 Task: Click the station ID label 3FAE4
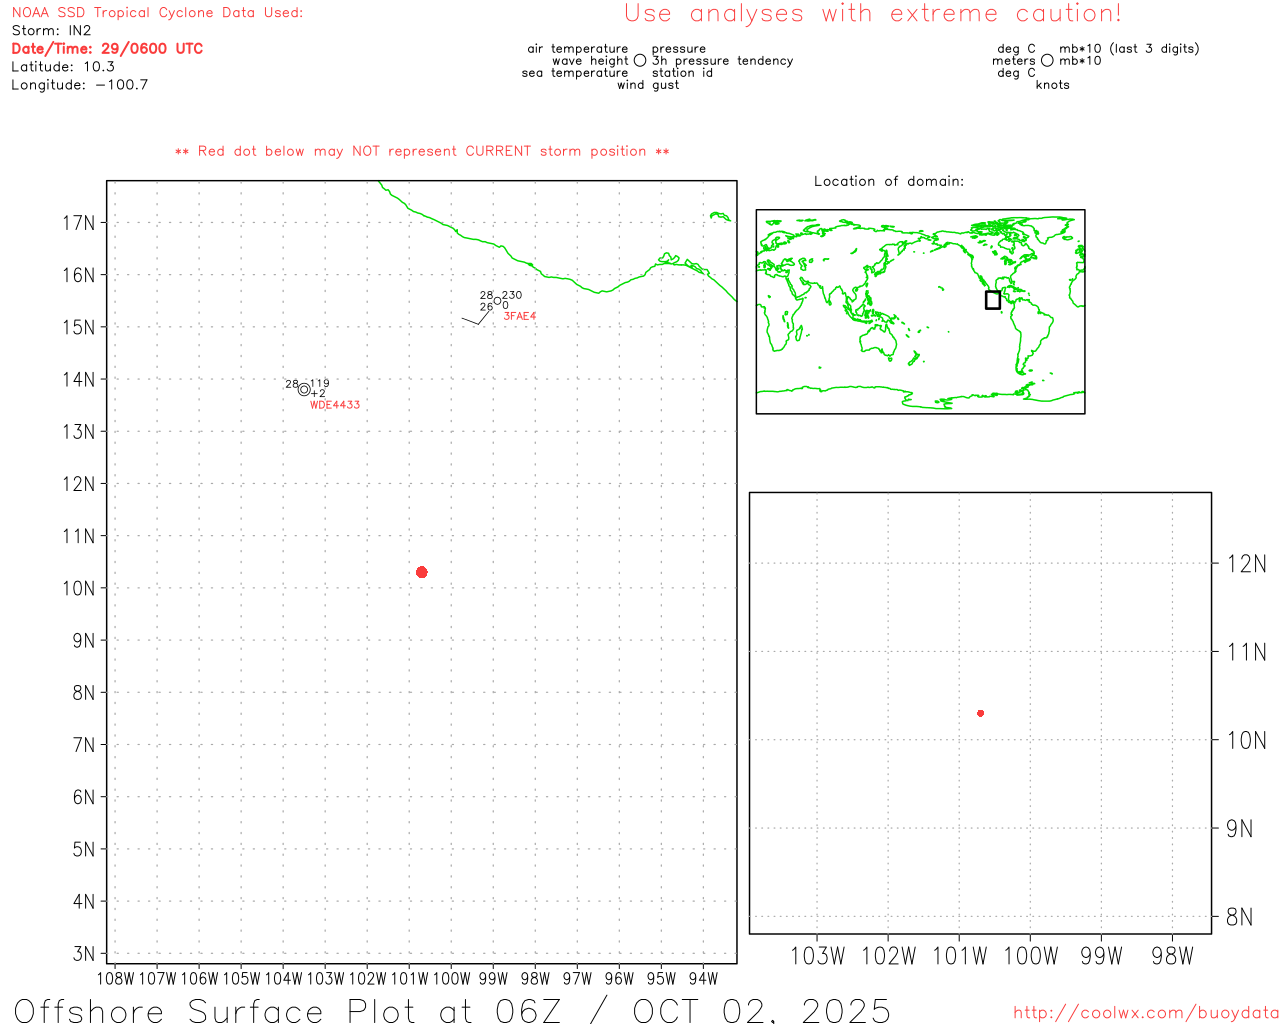coord(520,316)
